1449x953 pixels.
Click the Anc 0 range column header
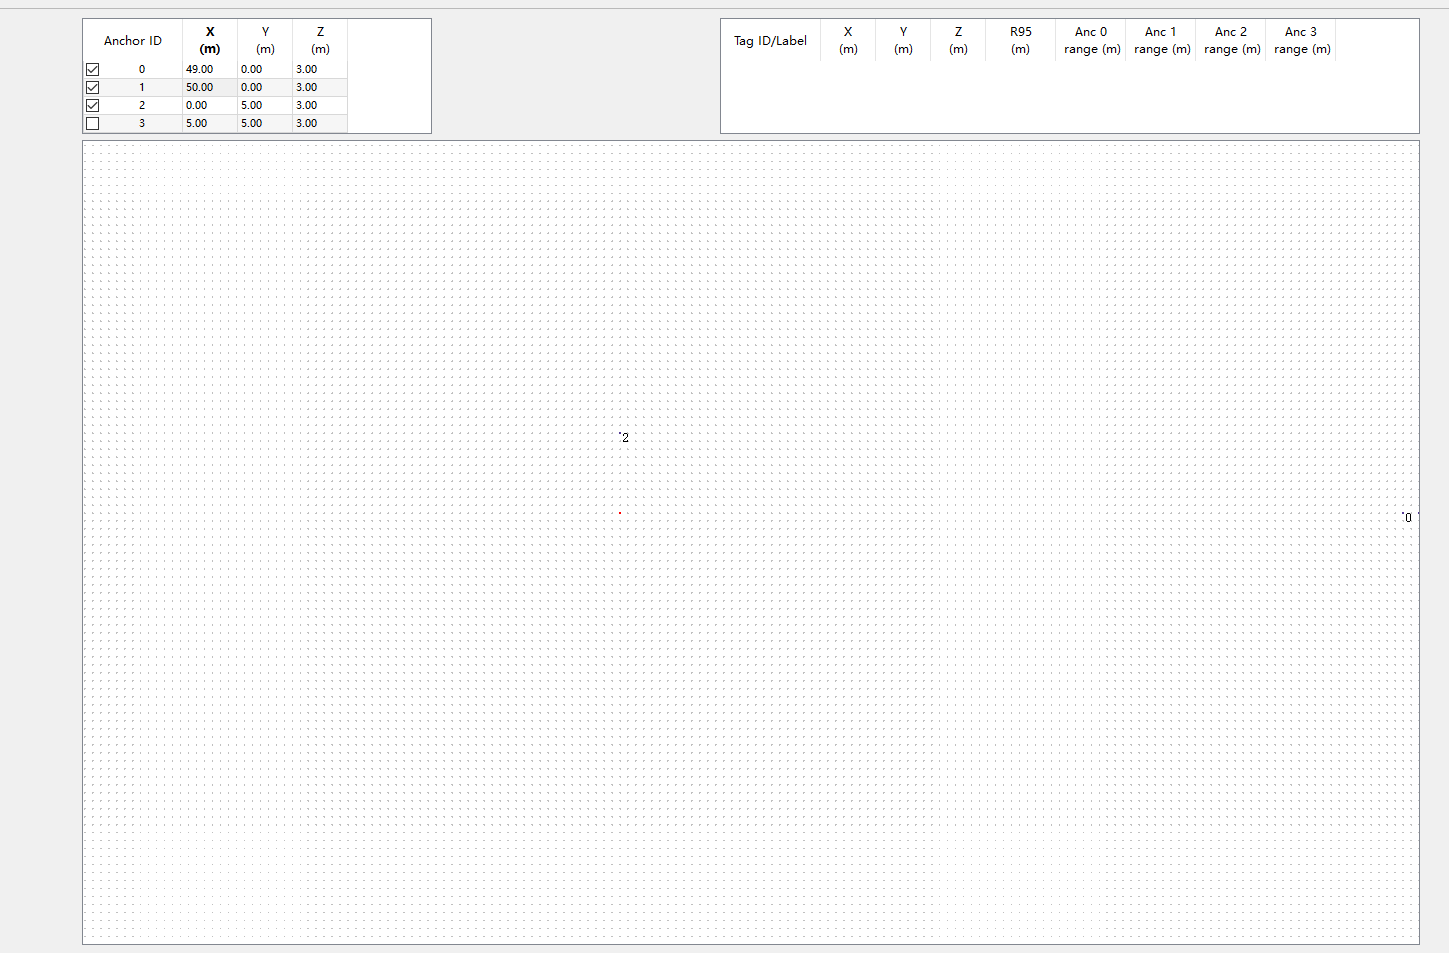pos(1091,41)
